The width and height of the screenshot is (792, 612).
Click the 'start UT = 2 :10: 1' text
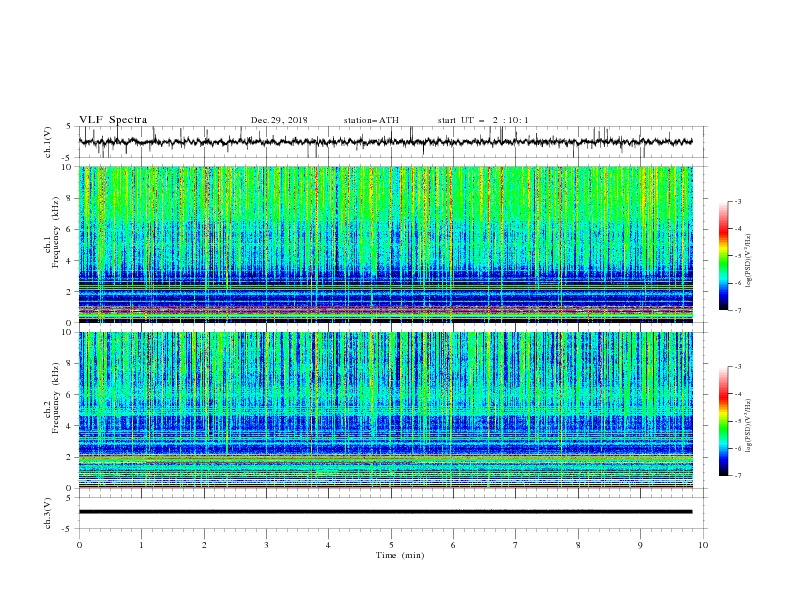483,120
